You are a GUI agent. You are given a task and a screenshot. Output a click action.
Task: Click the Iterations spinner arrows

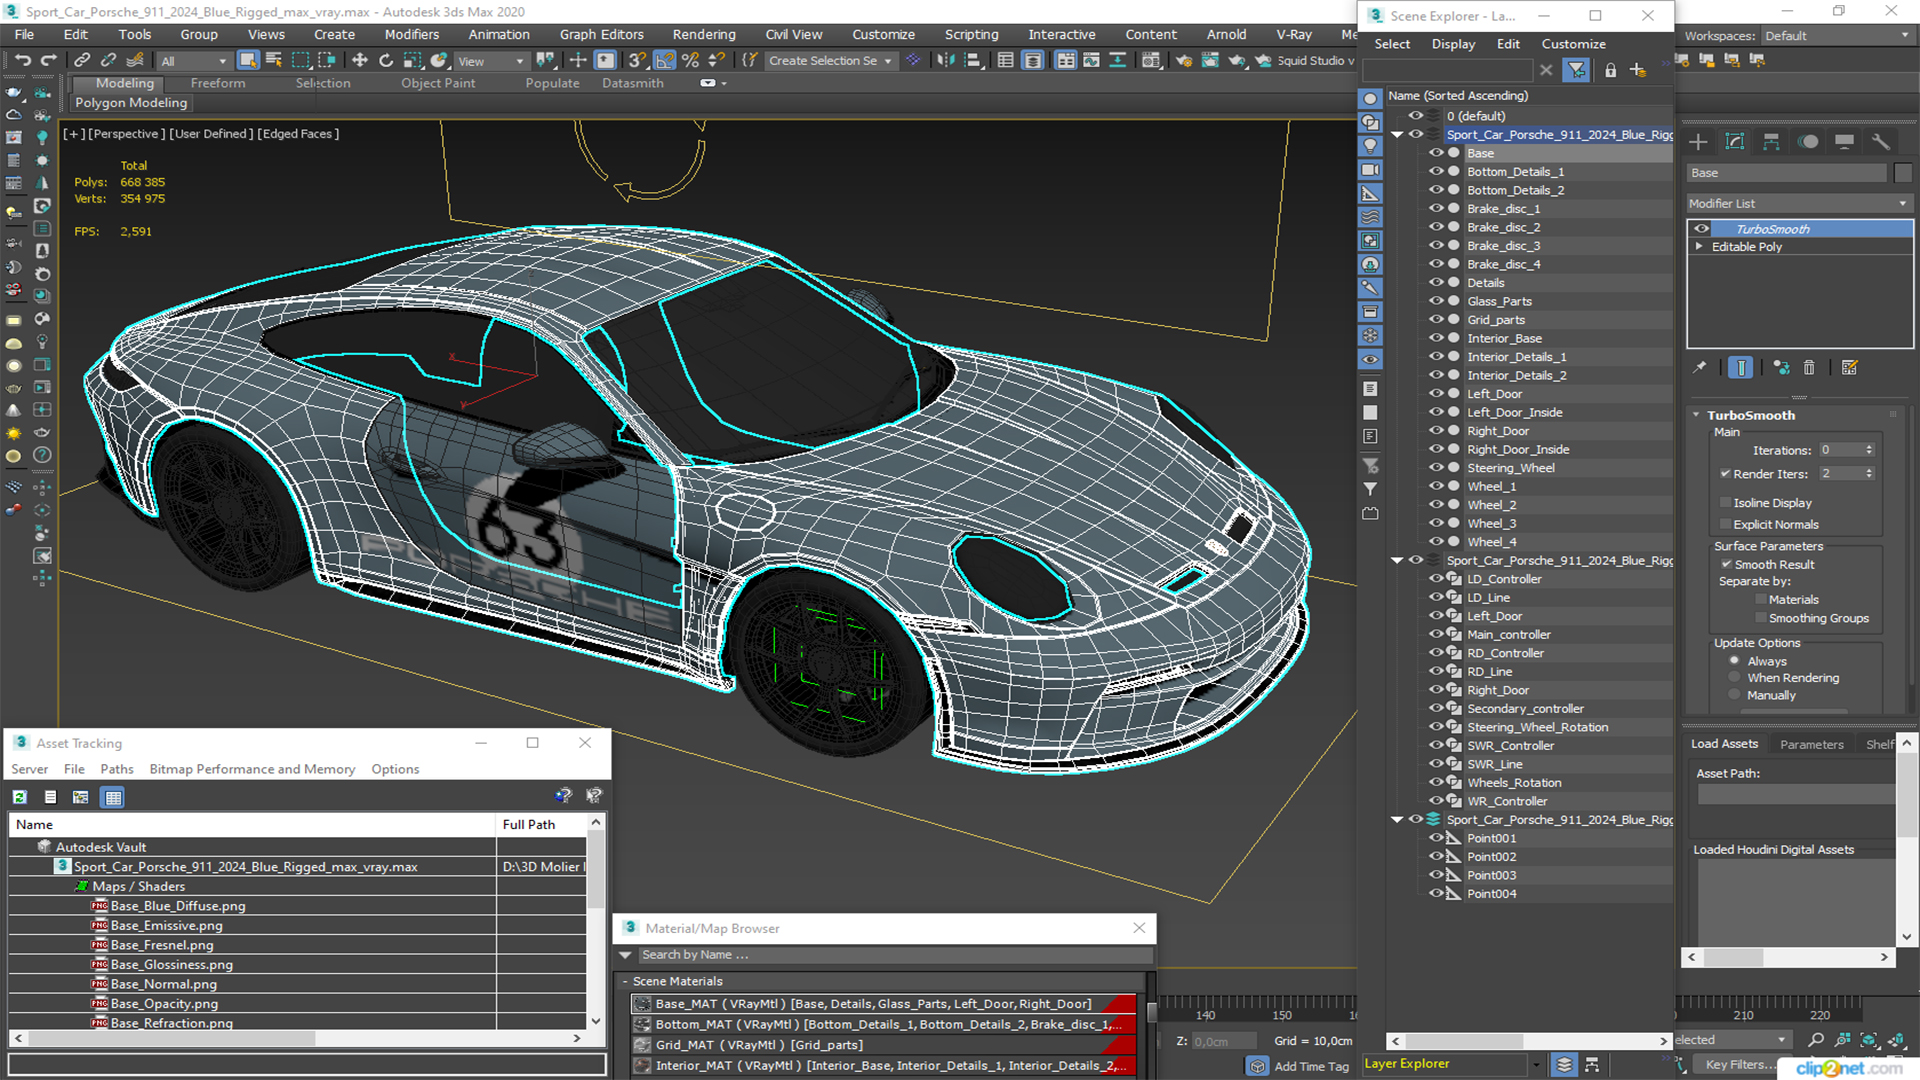[1869, 450]
